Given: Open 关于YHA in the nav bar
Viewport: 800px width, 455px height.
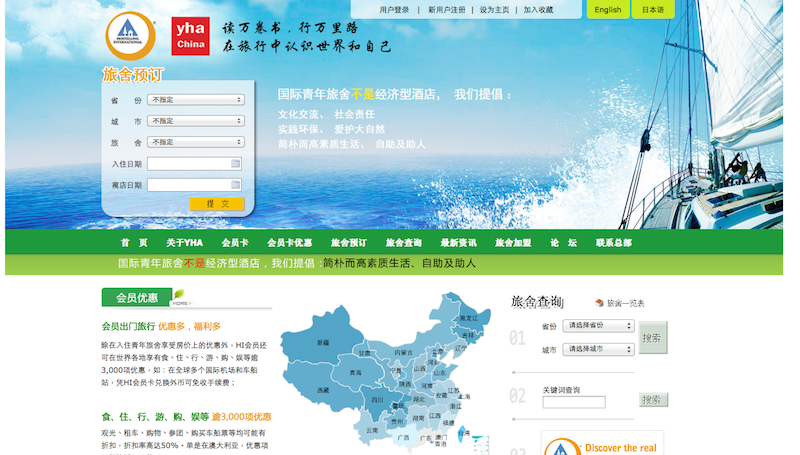Looking at the screenshot, I should click(184, 243).
